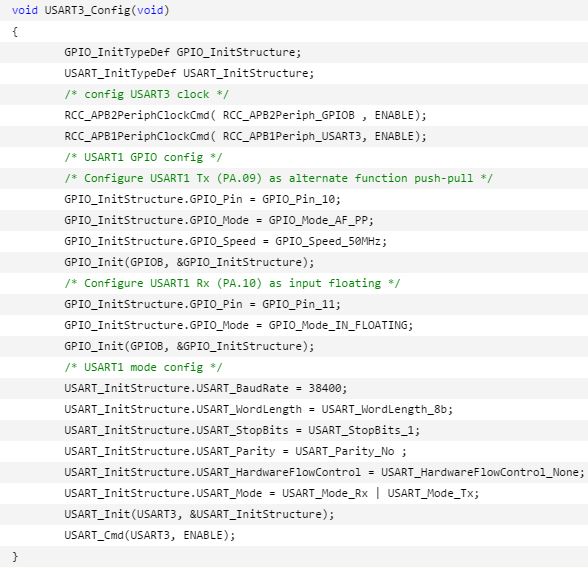588x568 pixels.
Task: Click the USART_Mode_Rx | USART_Mode_Tx line
Action: 272,493
